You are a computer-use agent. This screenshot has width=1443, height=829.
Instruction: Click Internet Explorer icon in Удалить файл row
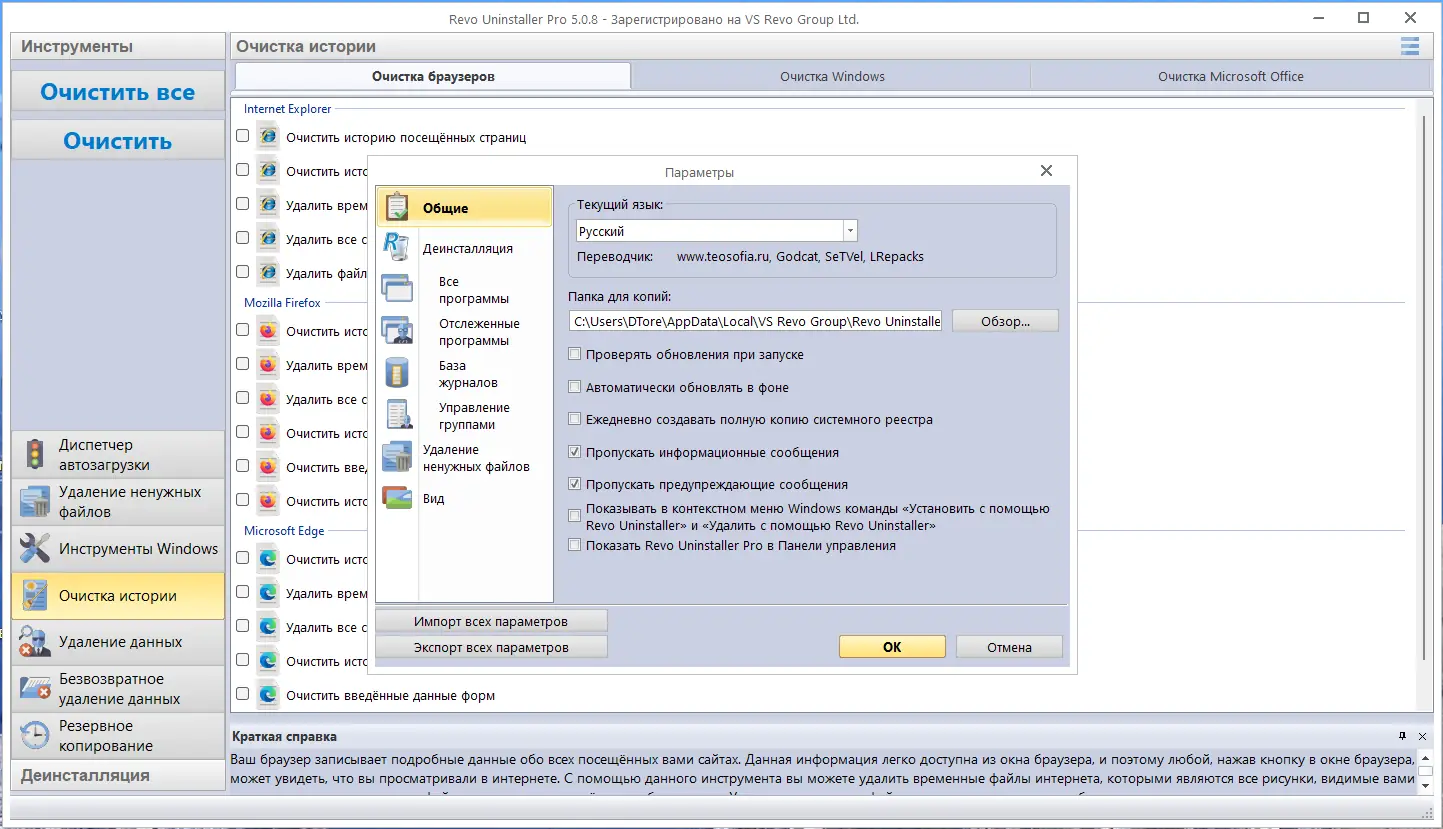(267, 273)
